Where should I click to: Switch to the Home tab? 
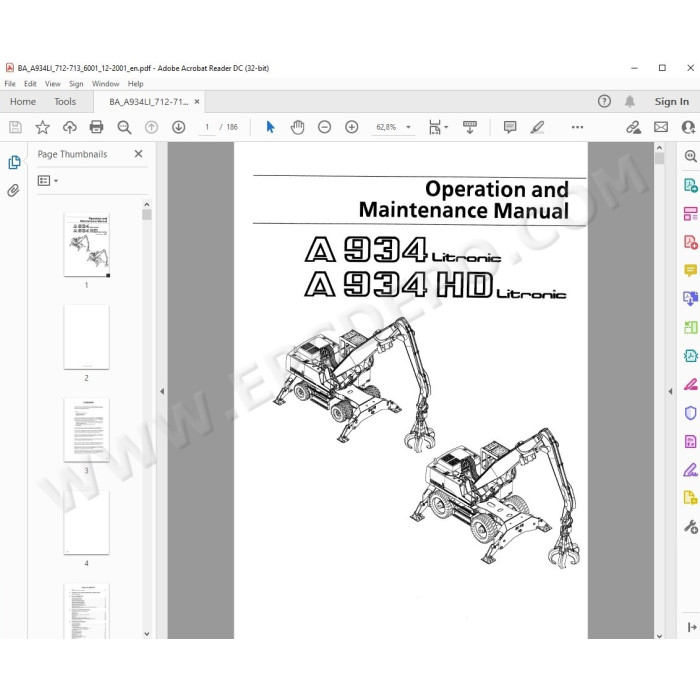[23, 101]
